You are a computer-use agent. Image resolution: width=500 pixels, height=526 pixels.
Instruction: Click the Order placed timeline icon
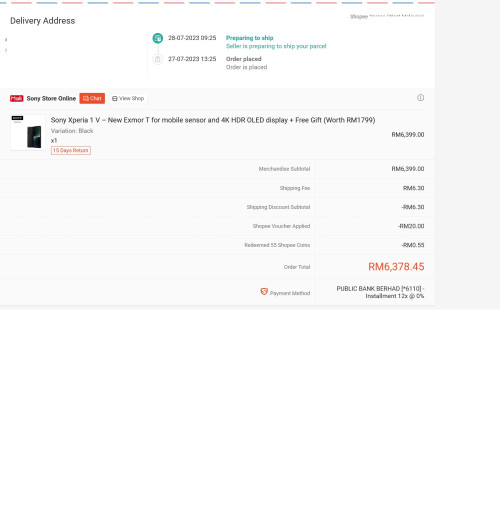coord(158,59)
